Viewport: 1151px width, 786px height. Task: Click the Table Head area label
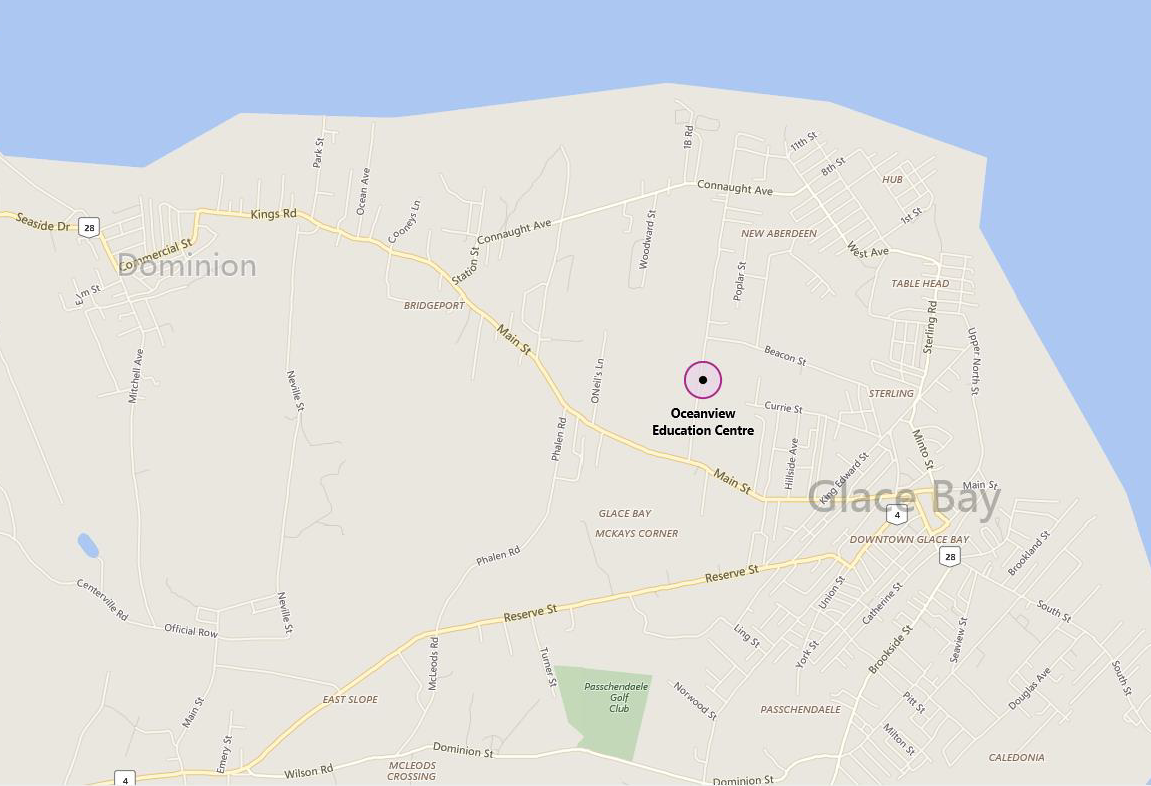[920, 283]
